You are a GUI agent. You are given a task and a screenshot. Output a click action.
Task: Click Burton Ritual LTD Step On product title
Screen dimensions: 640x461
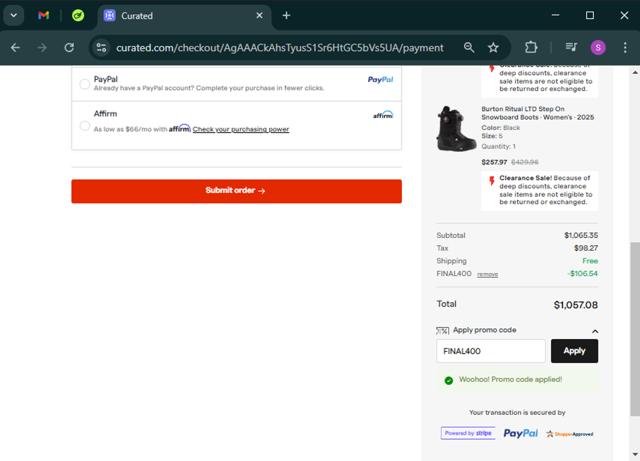[x=537, y=113]
